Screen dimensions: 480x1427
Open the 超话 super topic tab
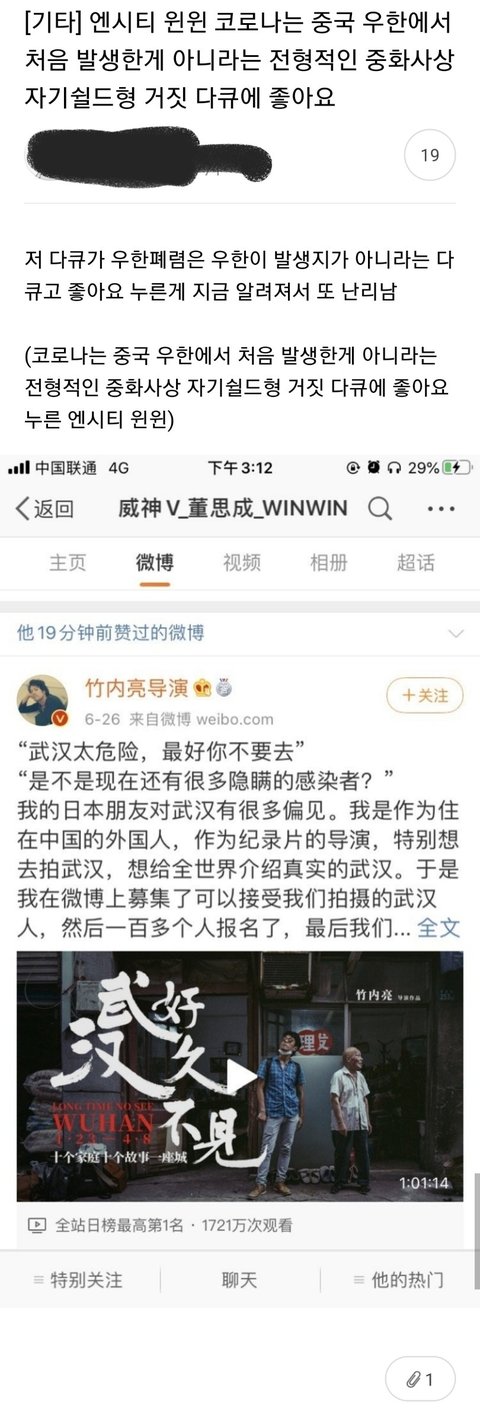tap(415, 562)
